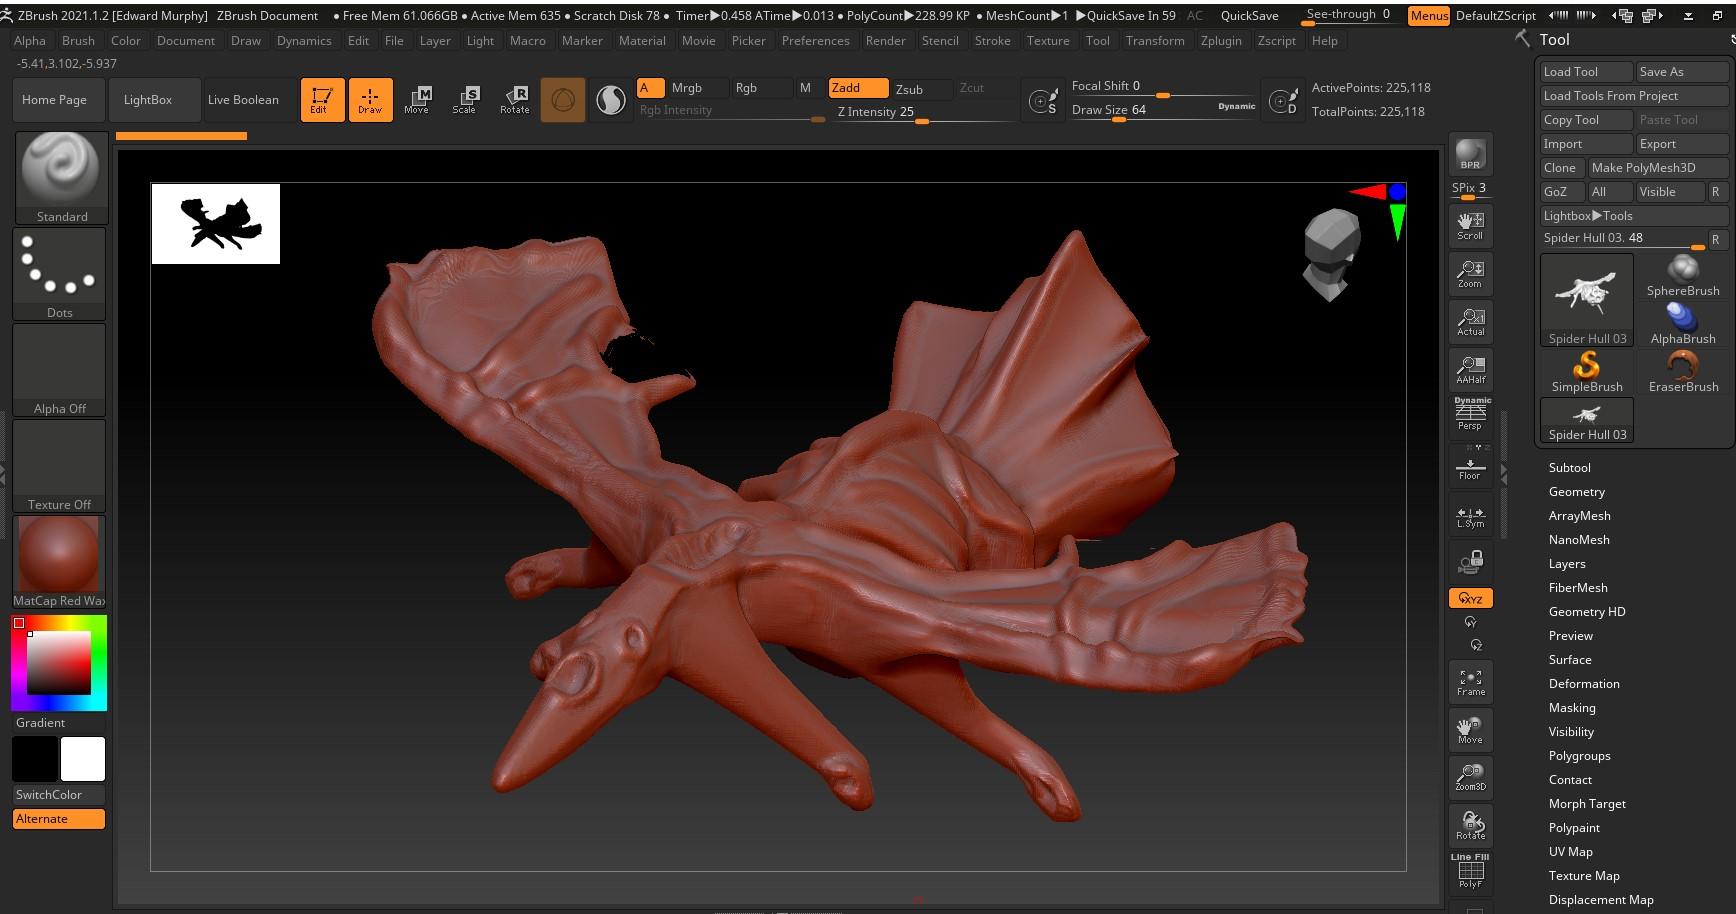Expand the Geometry section
The height and width of the screenshot is (914, 1736).
[x=1576, y=492]
